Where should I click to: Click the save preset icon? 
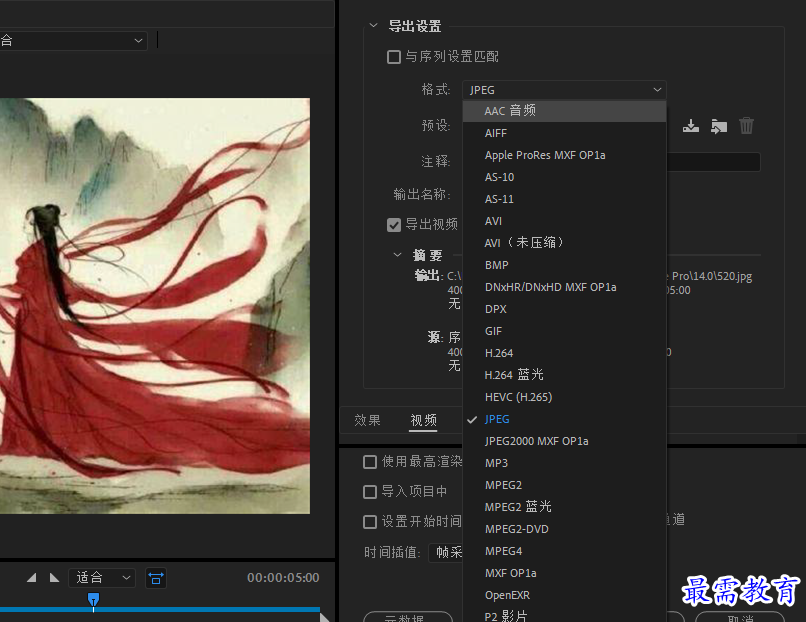[x=690, y=126]
